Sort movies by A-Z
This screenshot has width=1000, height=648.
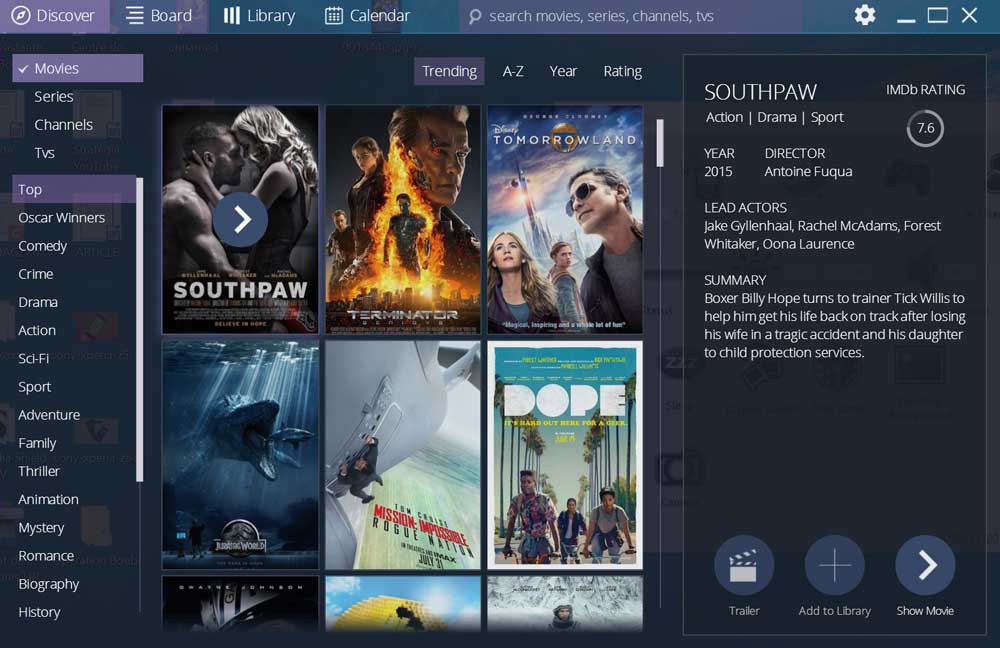[513, 71]
